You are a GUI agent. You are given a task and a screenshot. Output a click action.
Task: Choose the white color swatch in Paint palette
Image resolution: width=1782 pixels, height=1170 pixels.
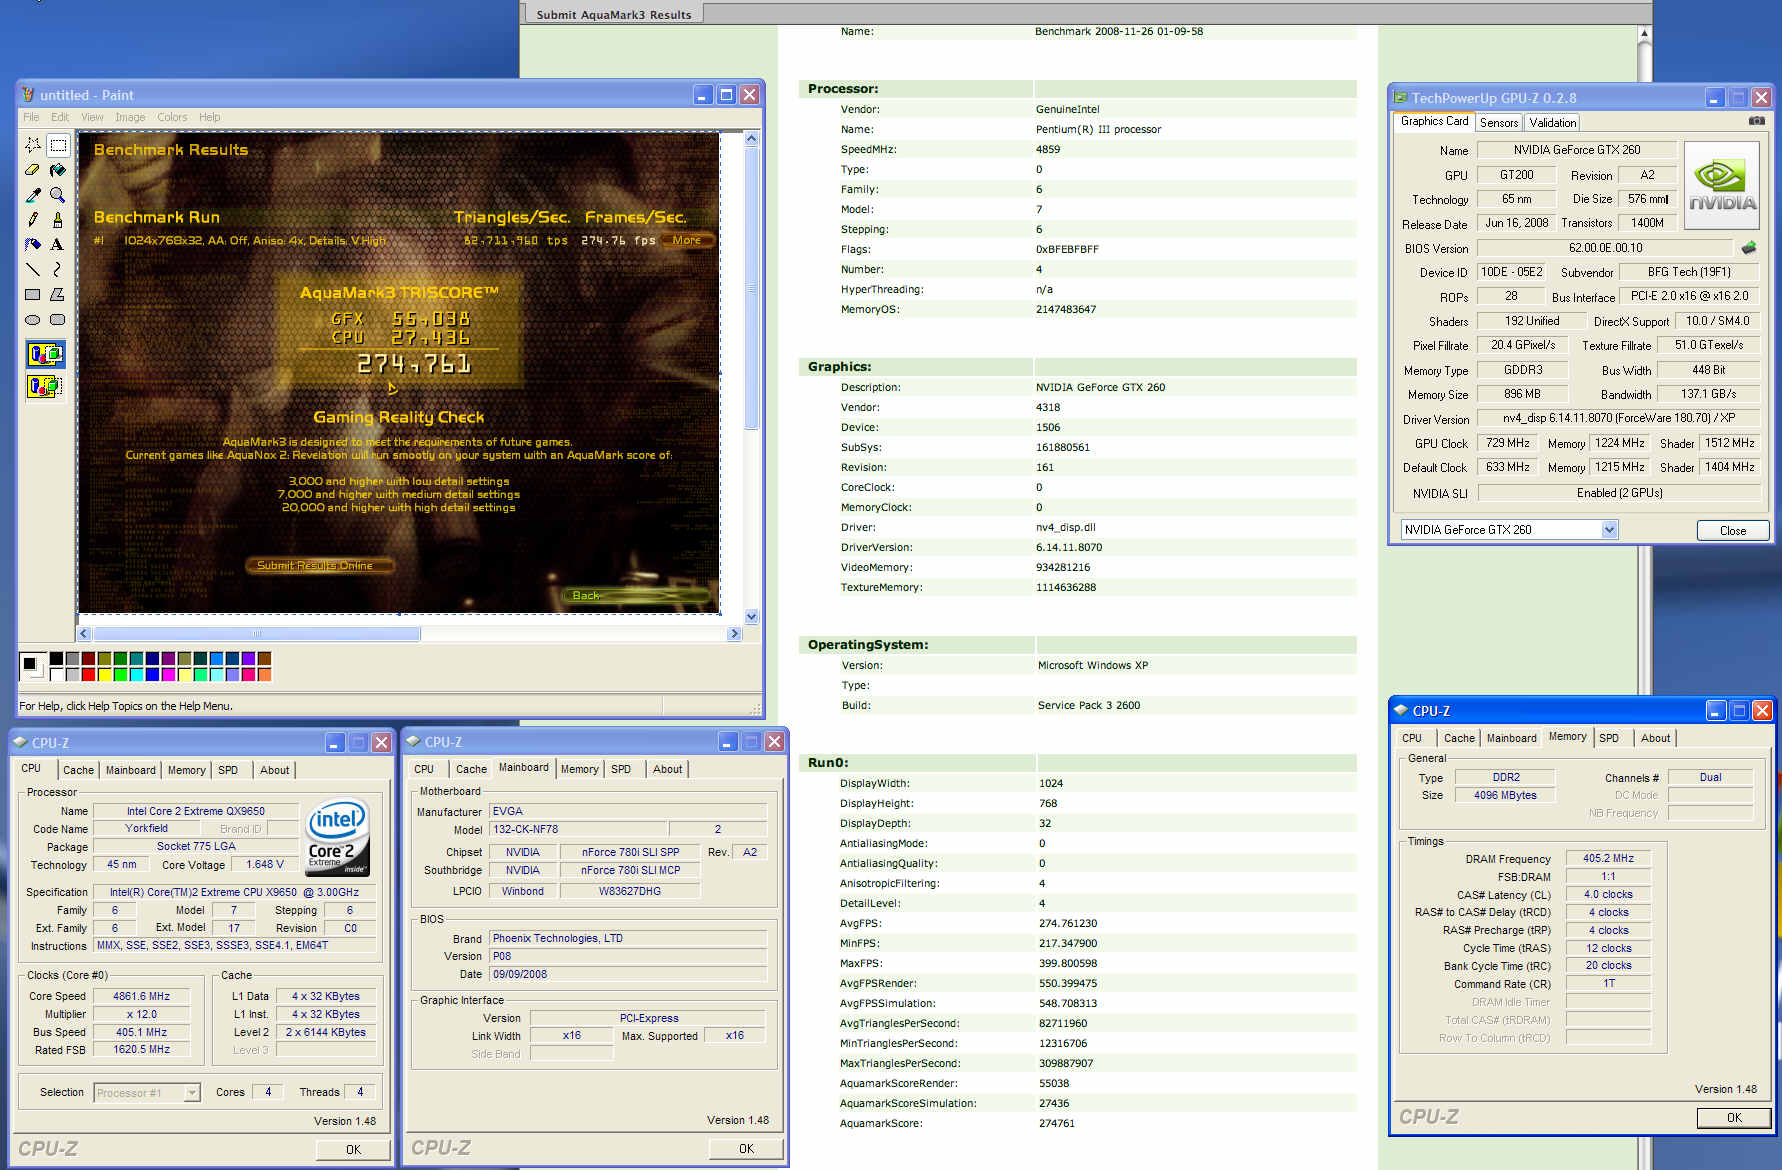coord(56,675)
